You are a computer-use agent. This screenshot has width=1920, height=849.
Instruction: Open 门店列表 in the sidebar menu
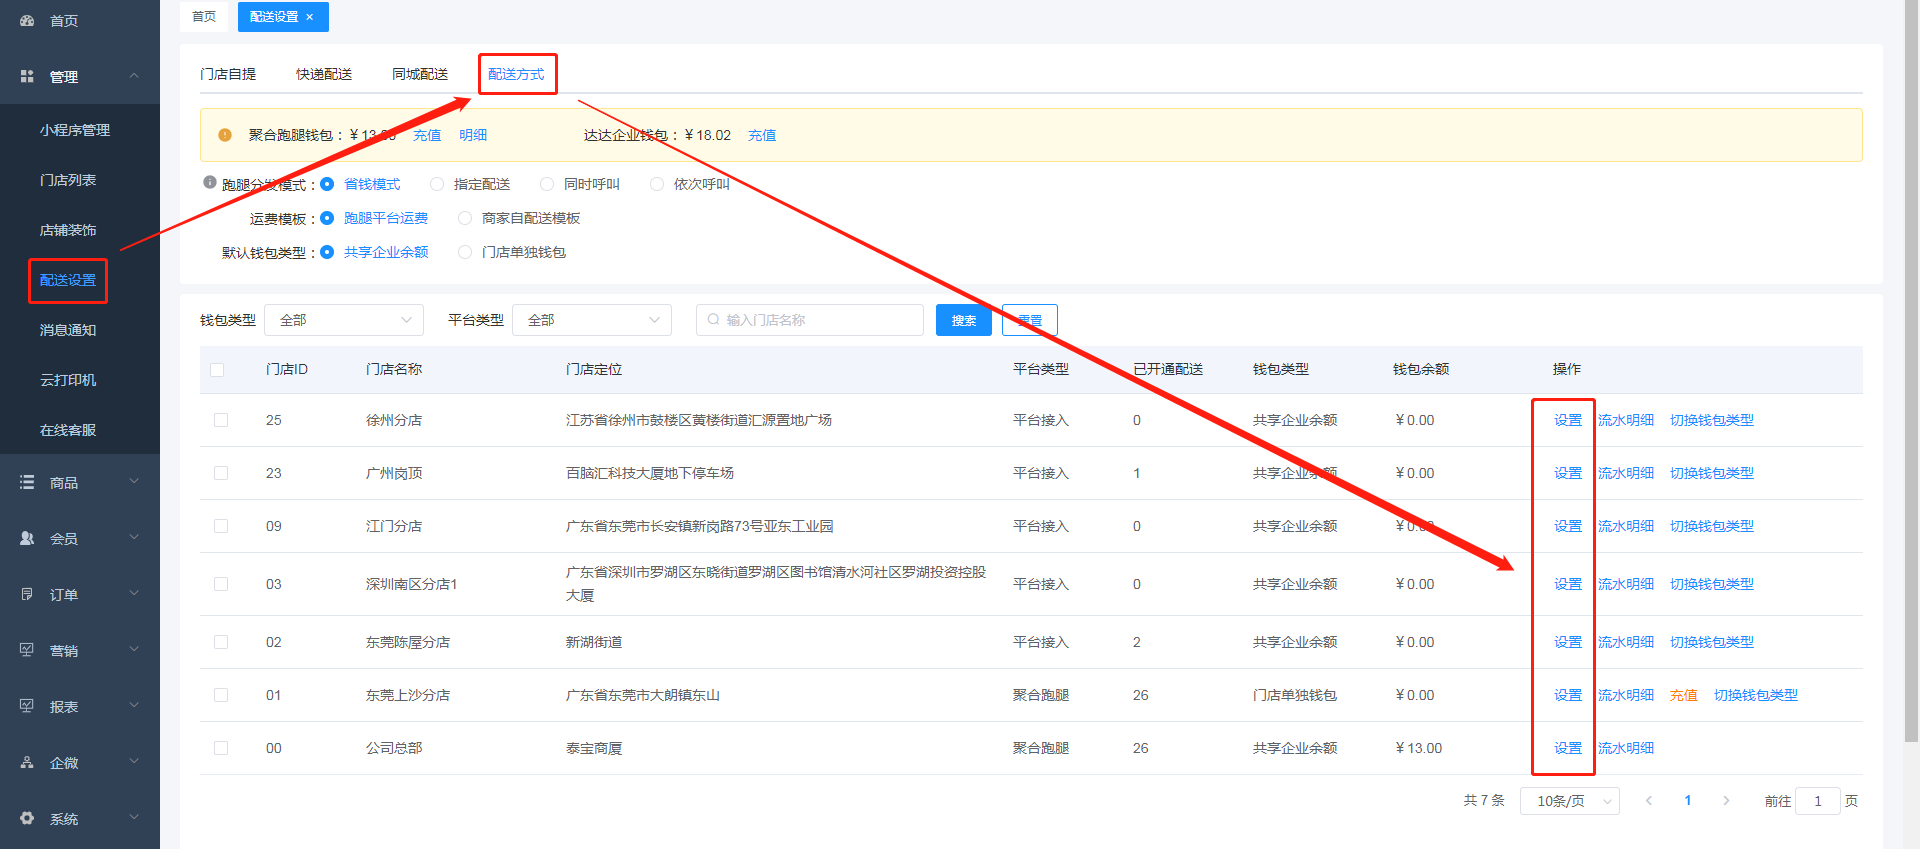[x=68, y=180]
